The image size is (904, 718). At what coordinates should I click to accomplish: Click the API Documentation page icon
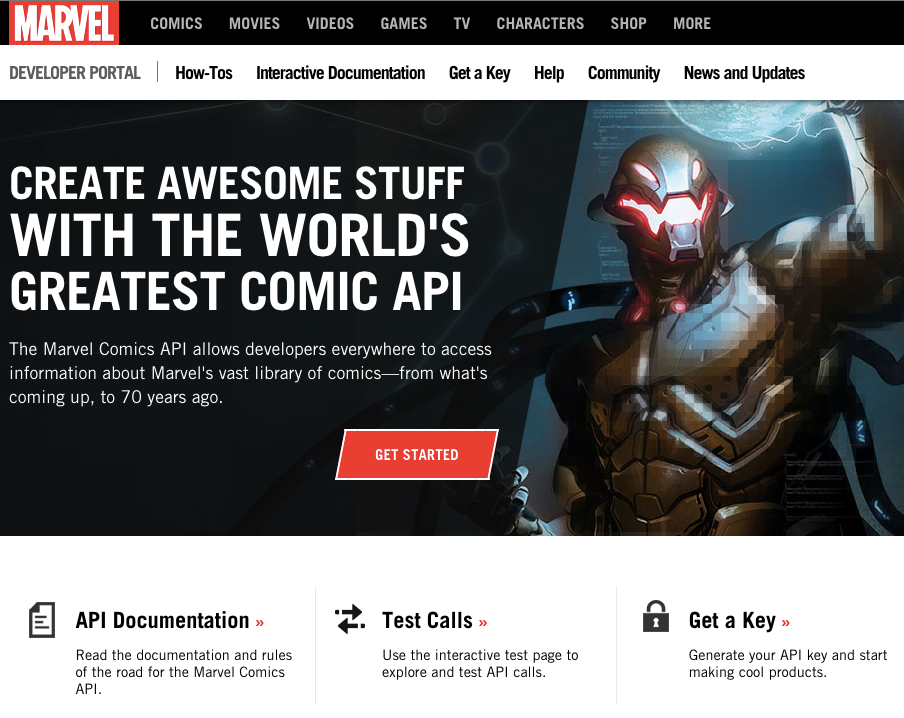point(42,620)
